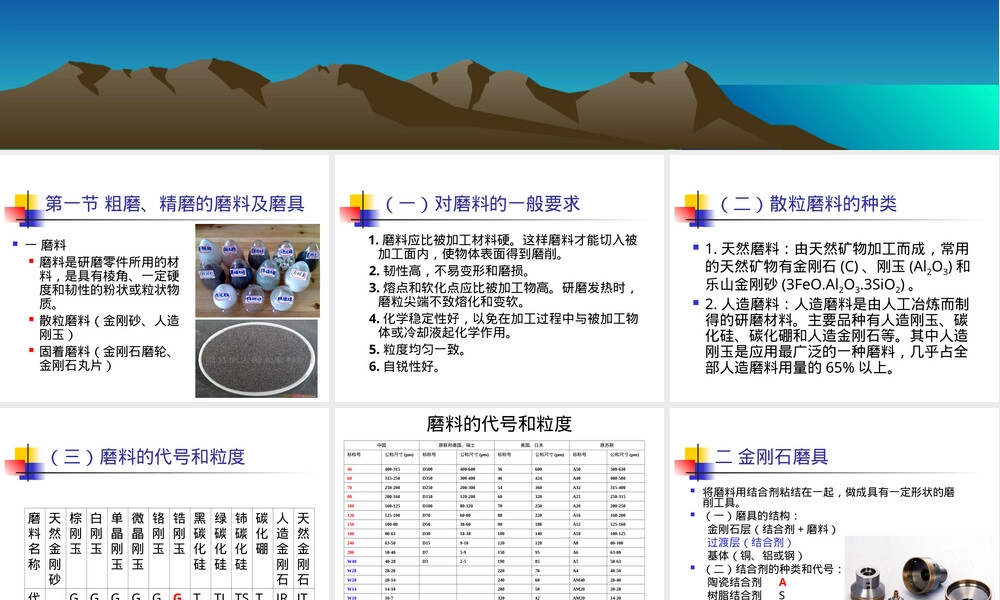Open the slide with the red-numbered grit size table

[499, 504]
